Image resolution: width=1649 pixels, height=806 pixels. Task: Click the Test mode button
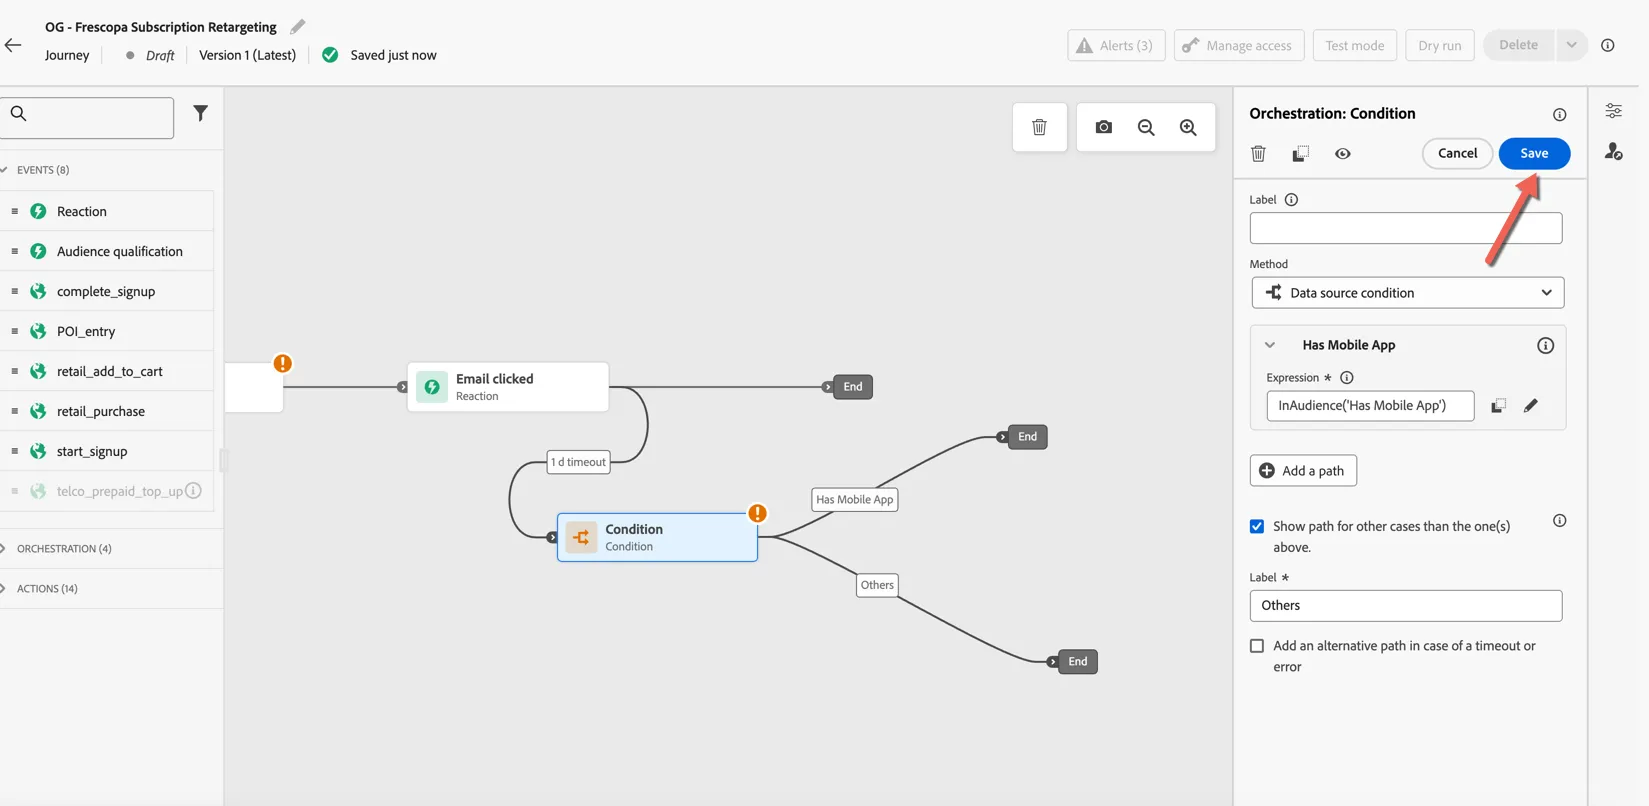click(x=1354, y=45)
